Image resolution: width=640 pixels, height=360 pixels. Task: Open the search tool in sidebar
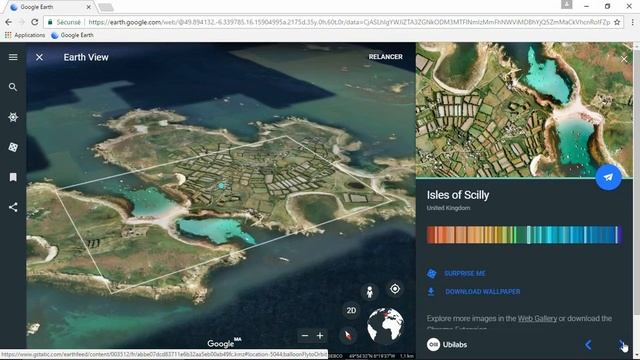(x=13, y=87)
